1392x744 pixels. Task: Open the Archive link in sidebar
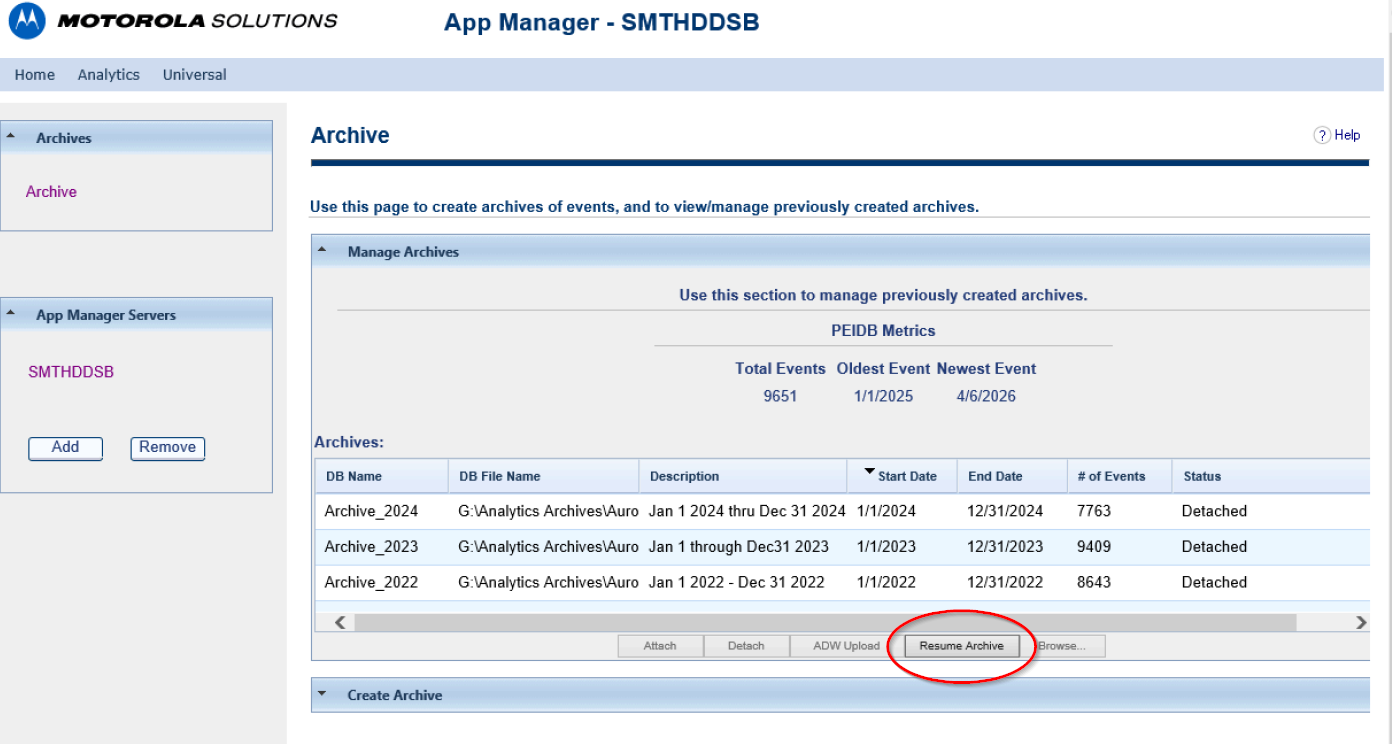51,192
